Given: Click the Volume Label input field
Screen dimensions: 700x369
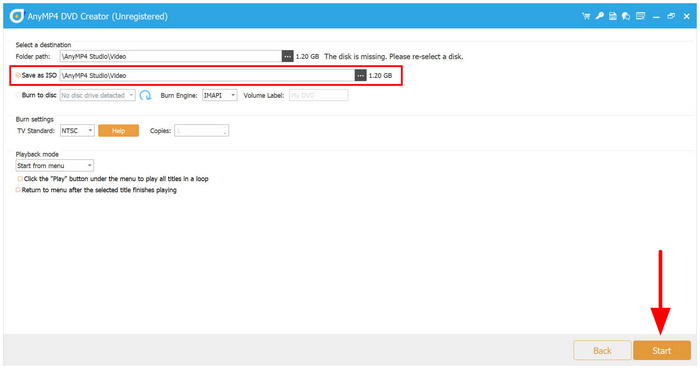Looking at the screenshot, I should click(x=318, y=95).
